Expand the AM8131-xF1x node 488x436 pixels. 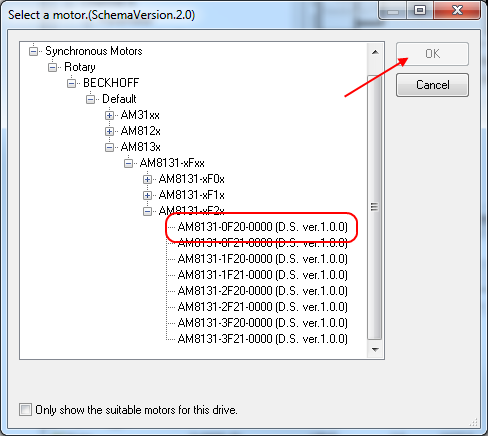point(147,195)
